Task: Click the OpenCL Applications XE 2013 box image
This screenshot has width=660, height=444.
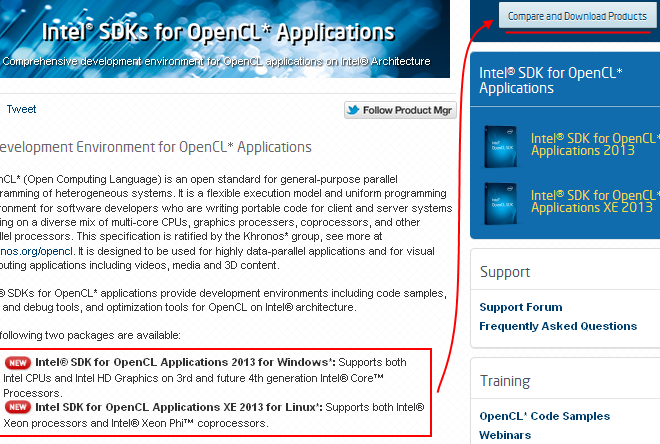Action: (500, 202)
